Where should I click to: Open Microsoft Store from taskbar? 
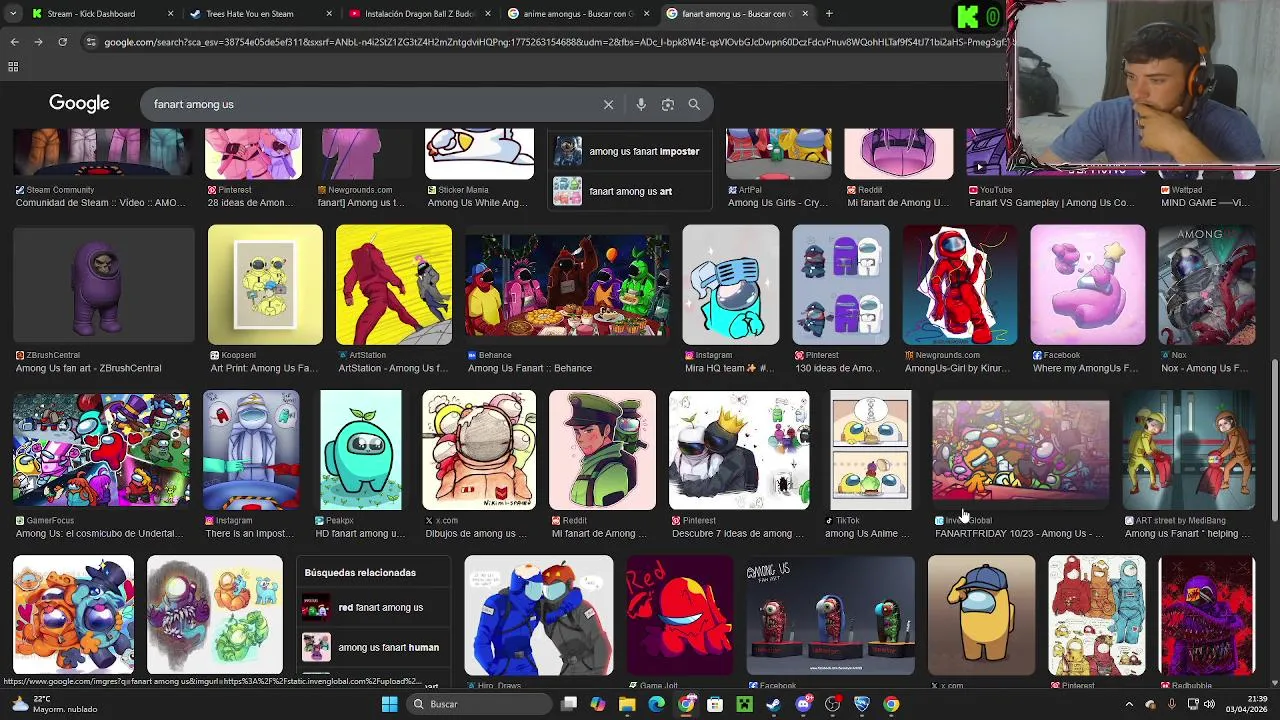(715, 704)
